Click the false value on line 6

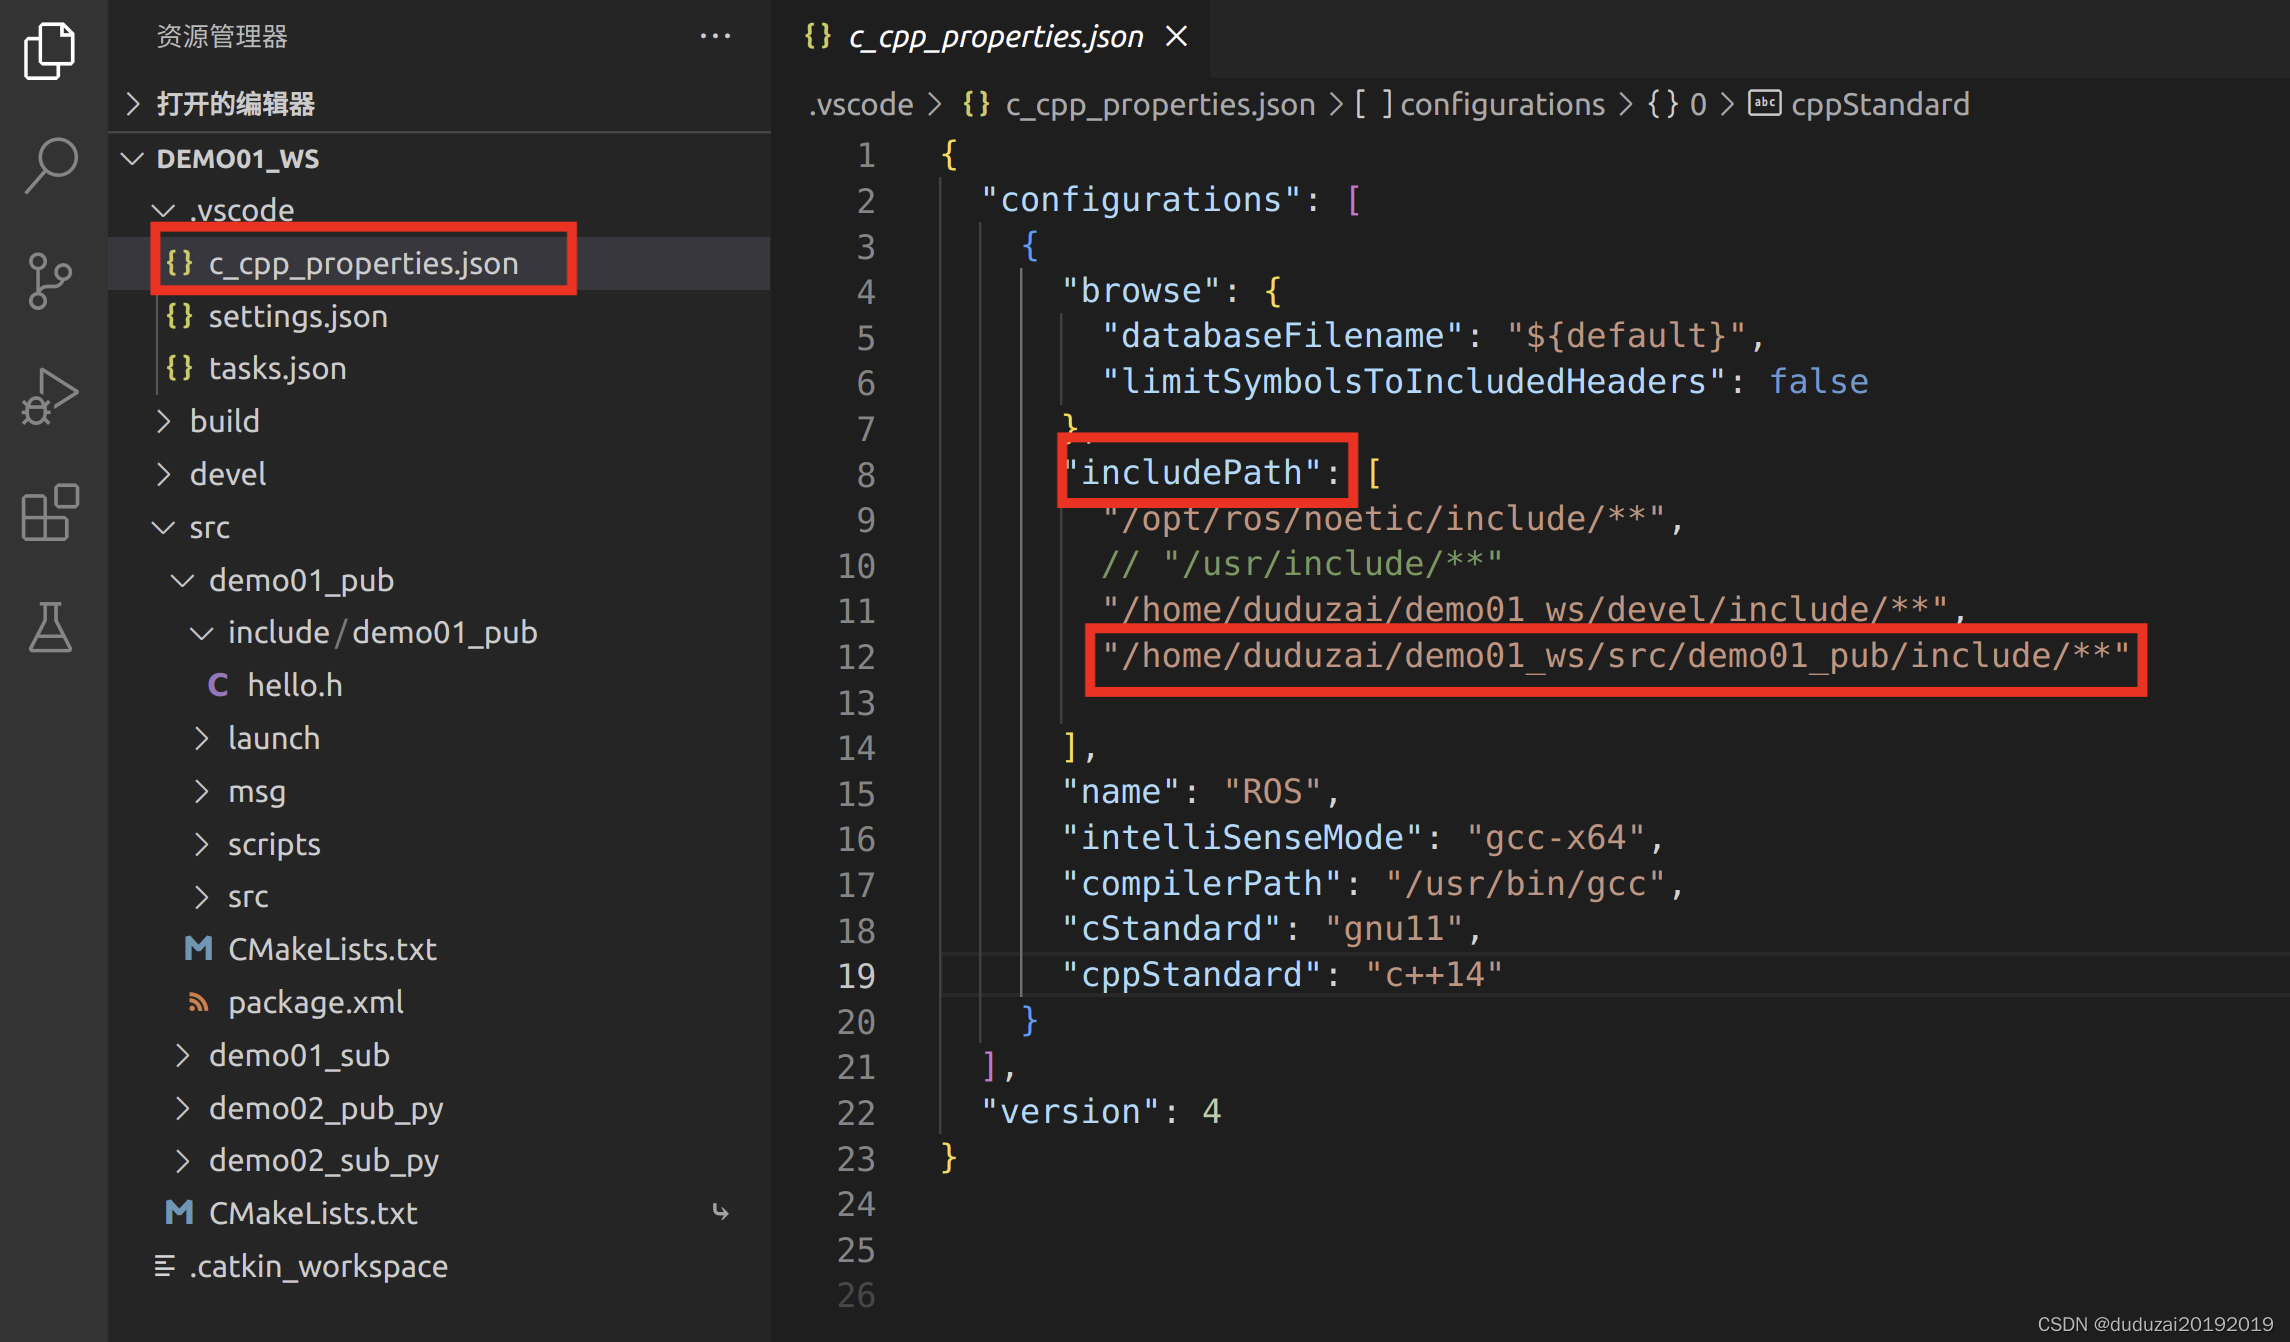pos(1818,381)
